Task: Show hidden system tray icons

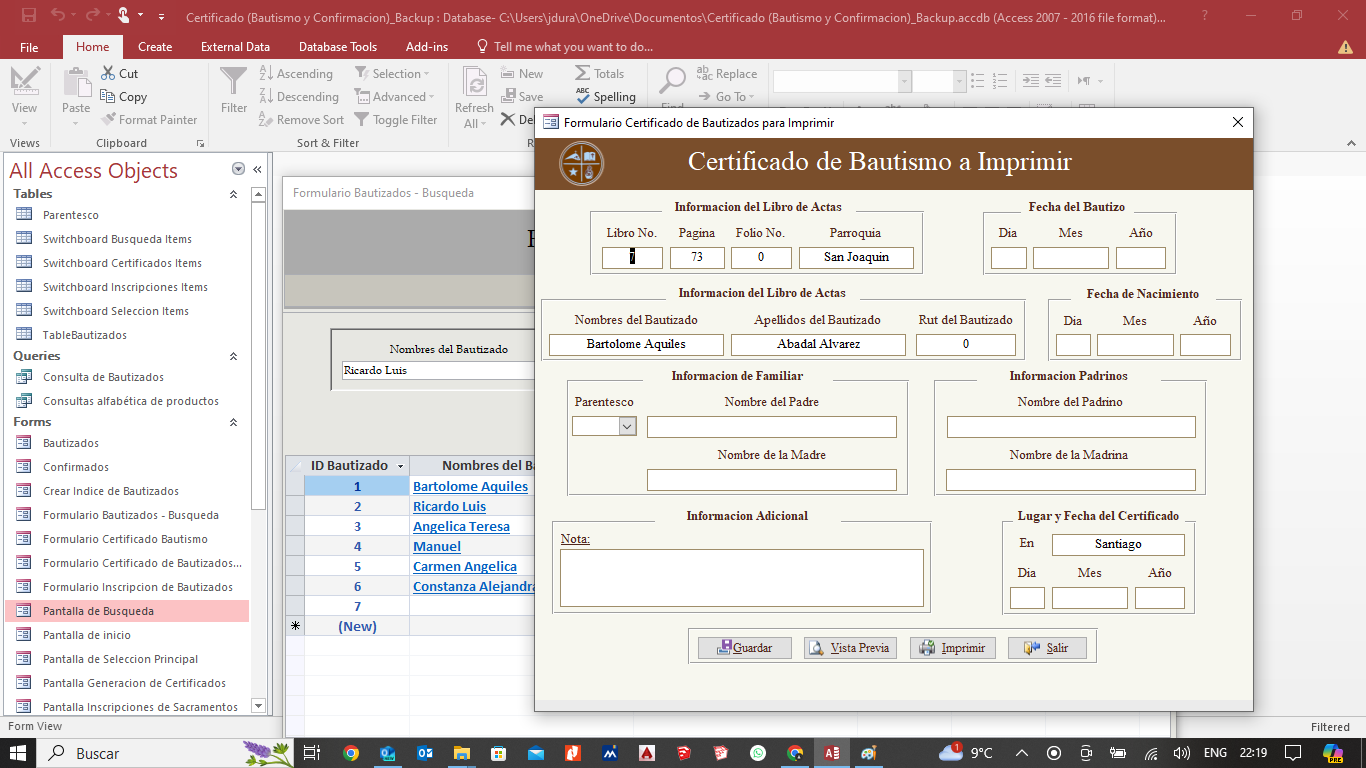Action: click(x=1022, y=753)
